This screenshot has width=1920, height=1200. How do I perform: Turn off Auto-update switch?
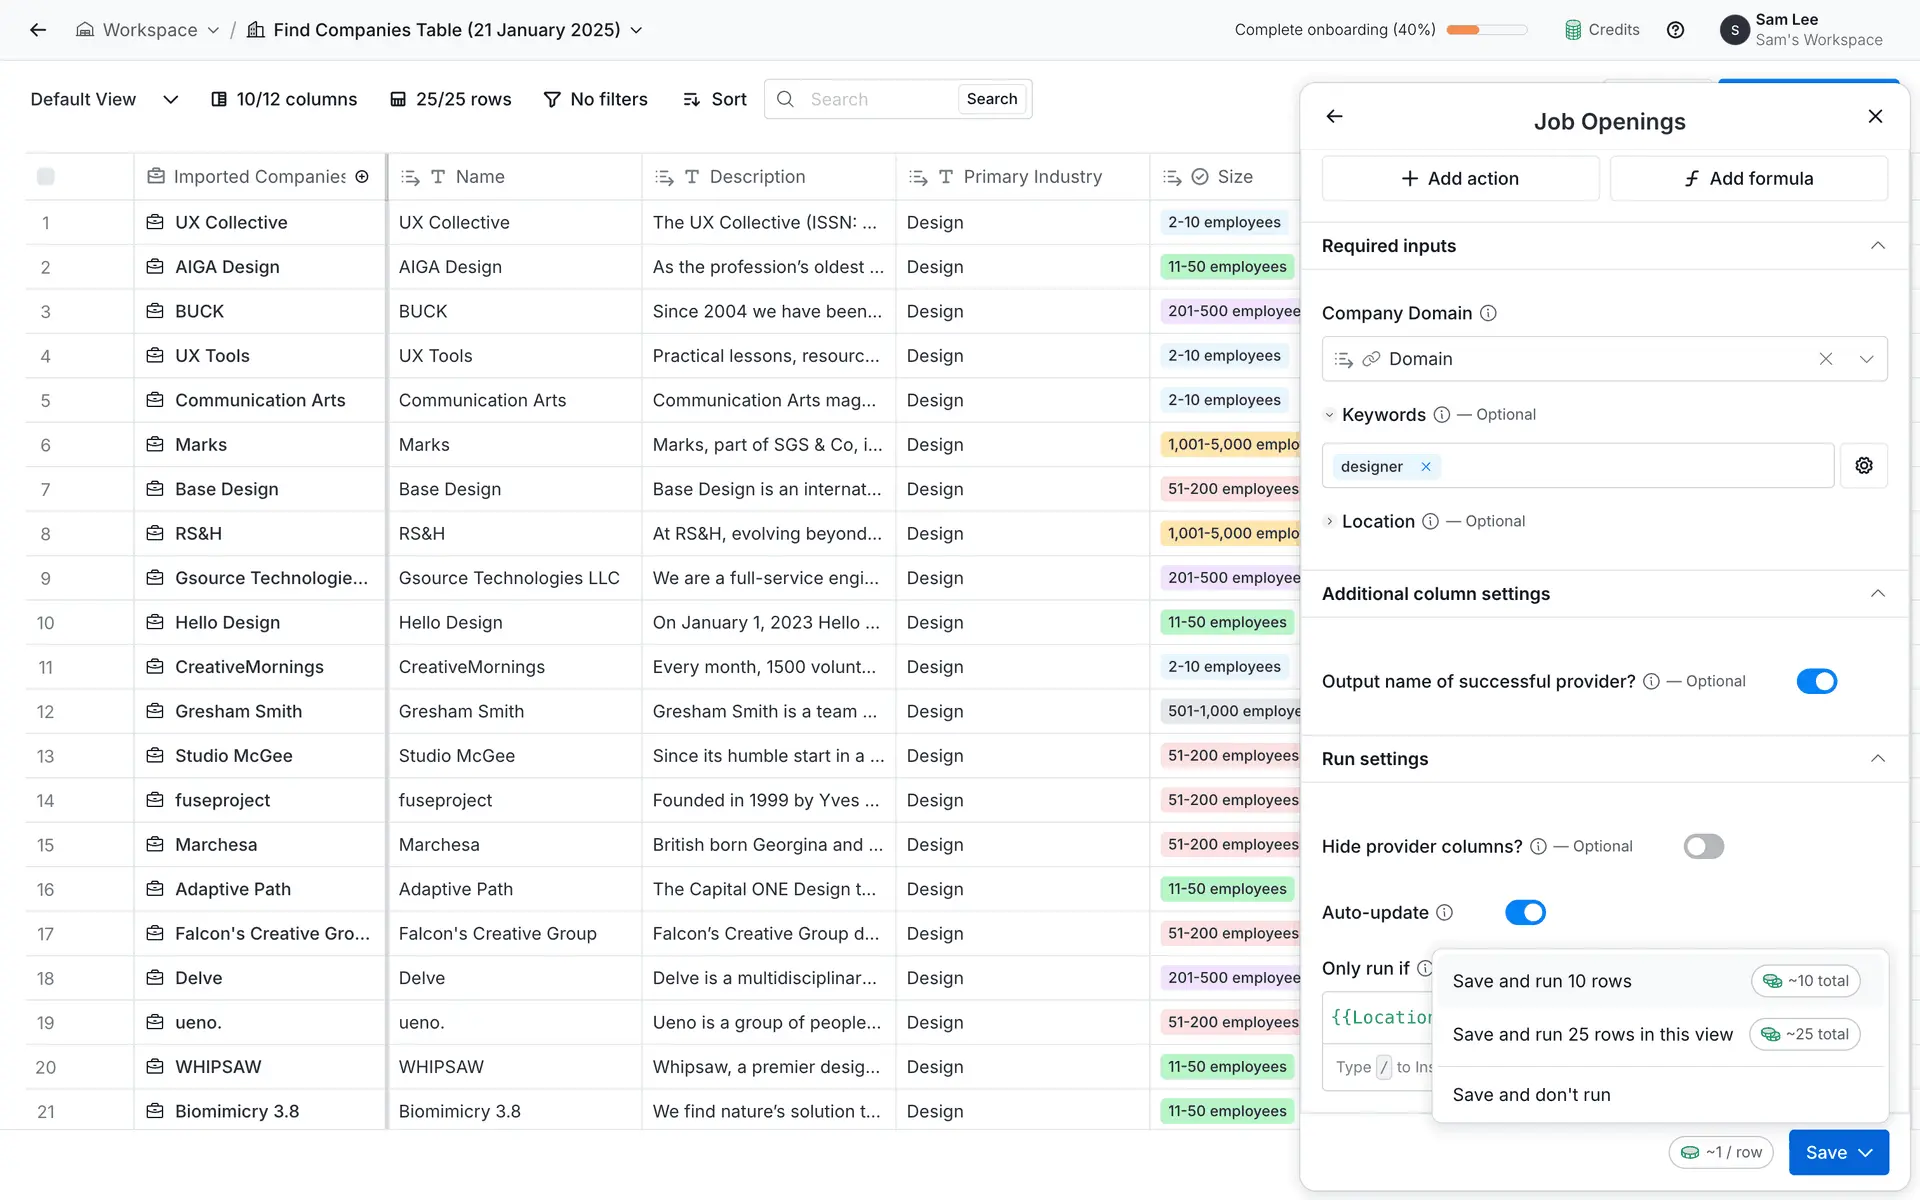pos(1525,912)
